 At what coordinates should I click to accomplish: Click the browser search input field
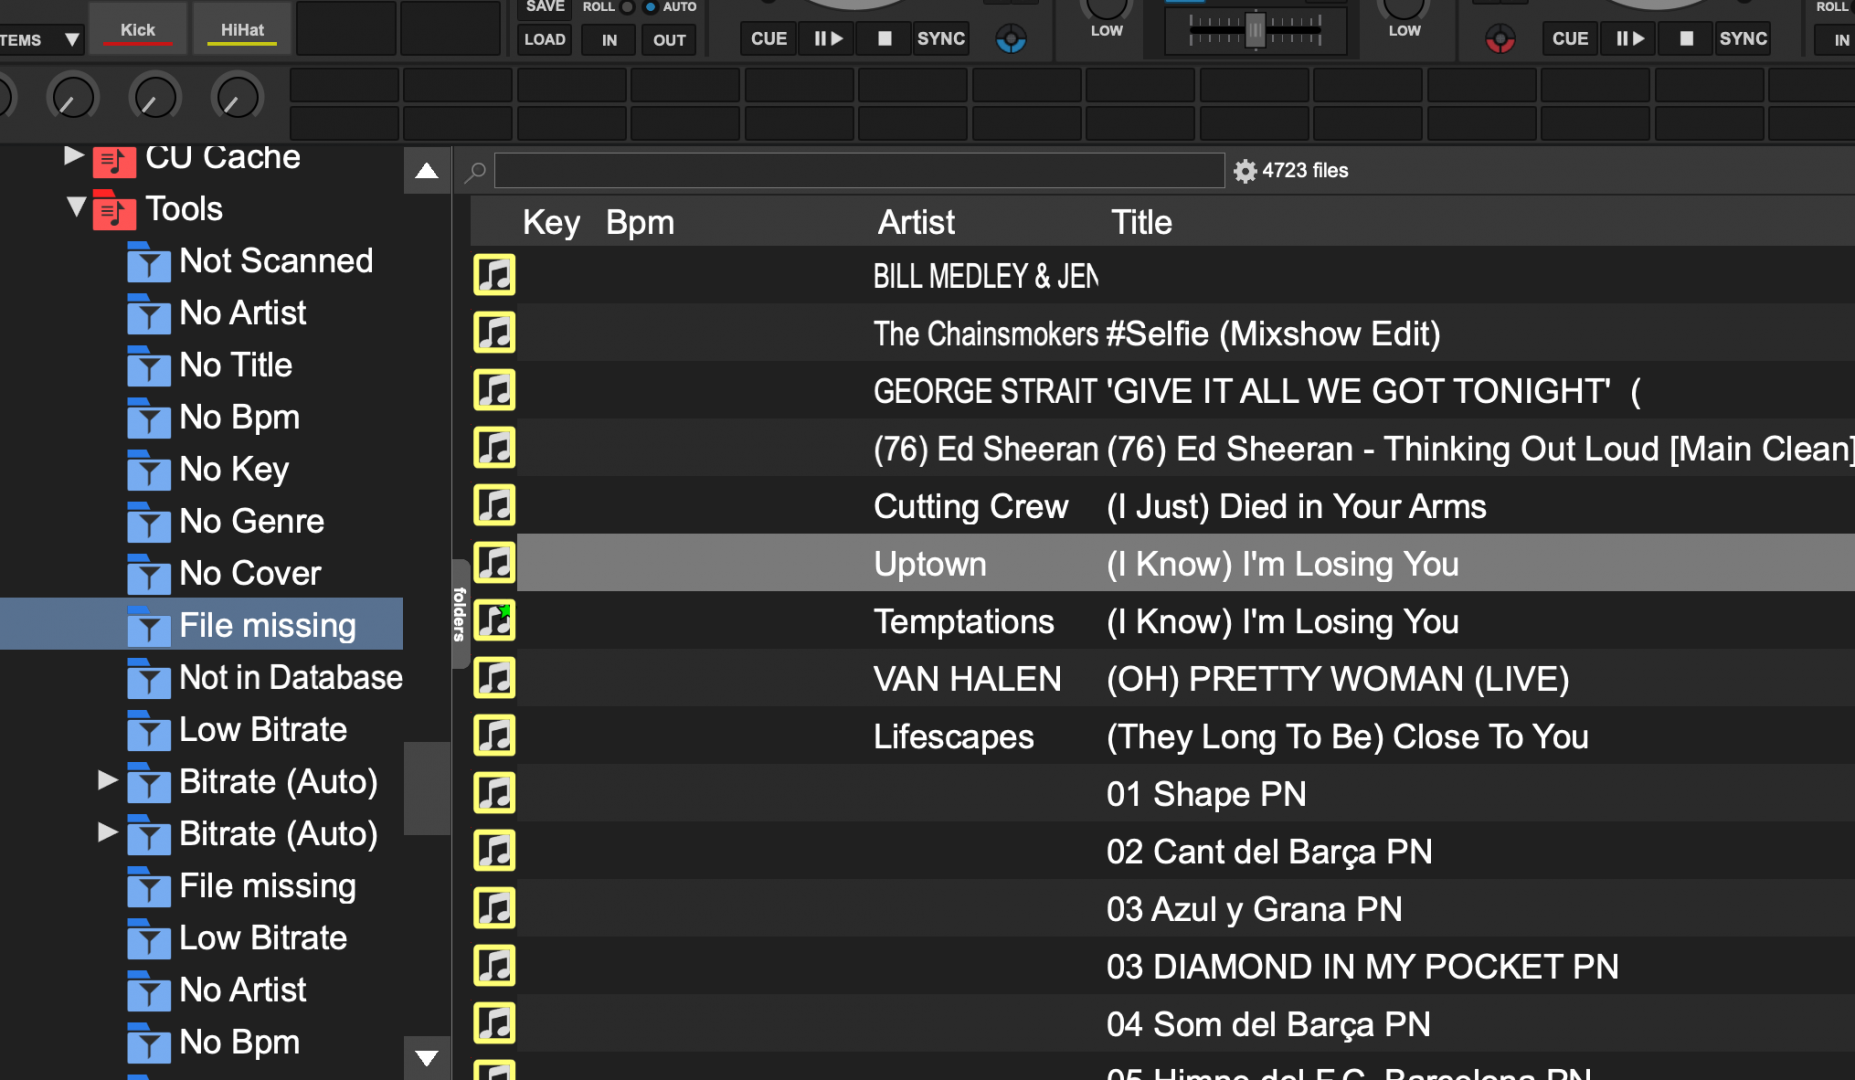pyautogui.click(x=859, y=171)
